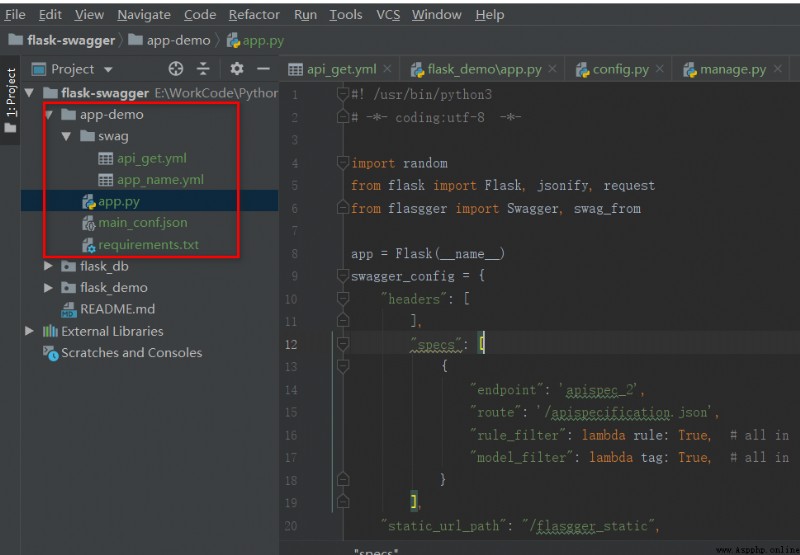800x555 pixels.
Task: Fold the code block at line 1
Action: coord(342,94)
